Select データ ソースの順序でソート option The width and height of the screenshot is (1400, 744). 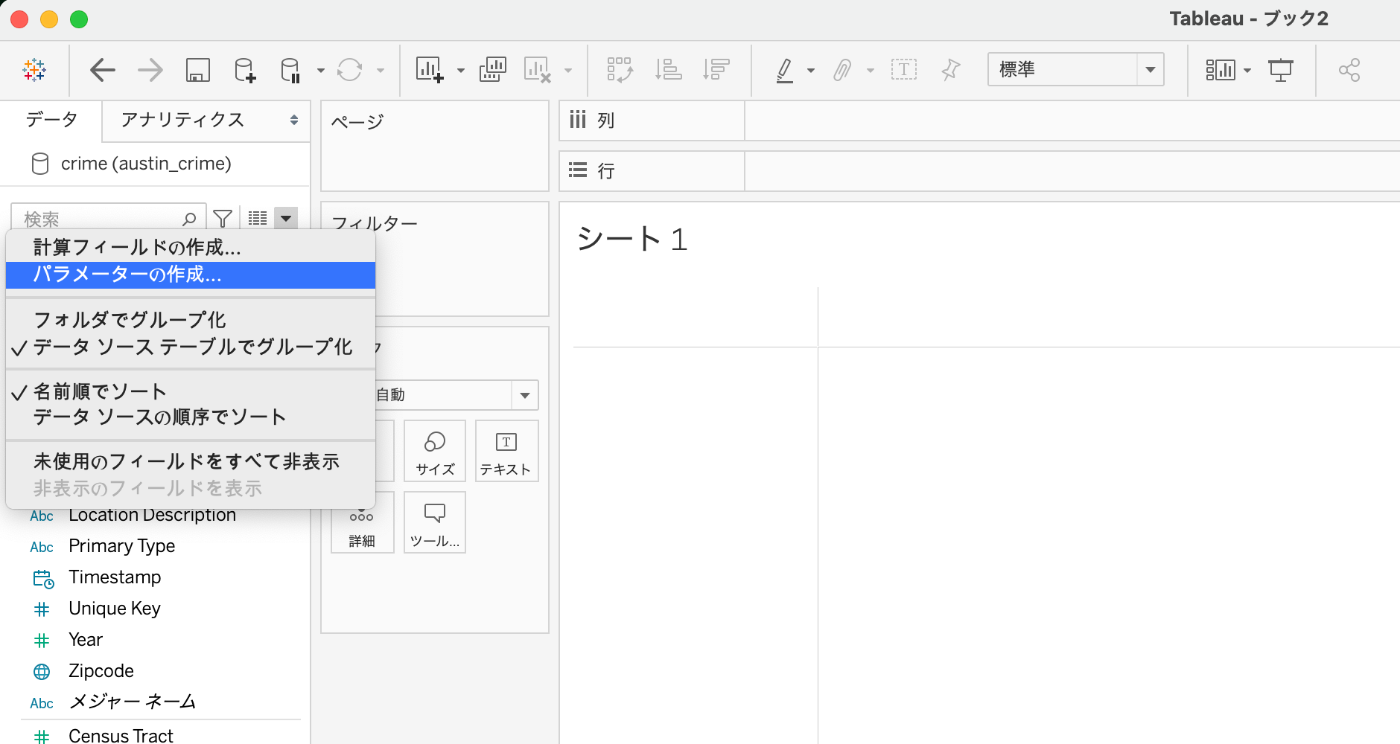[x=190, y=417]
